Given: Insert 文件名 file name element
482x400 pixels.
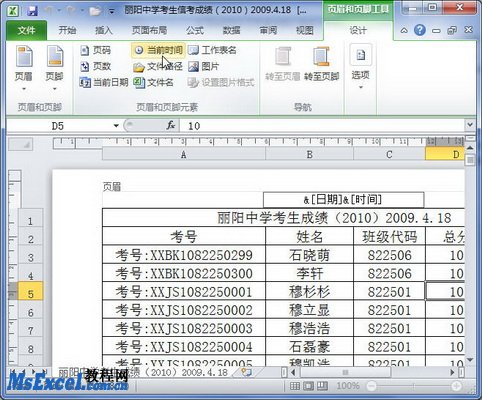Looking at the screenshot, I should (x=153, y=82).
